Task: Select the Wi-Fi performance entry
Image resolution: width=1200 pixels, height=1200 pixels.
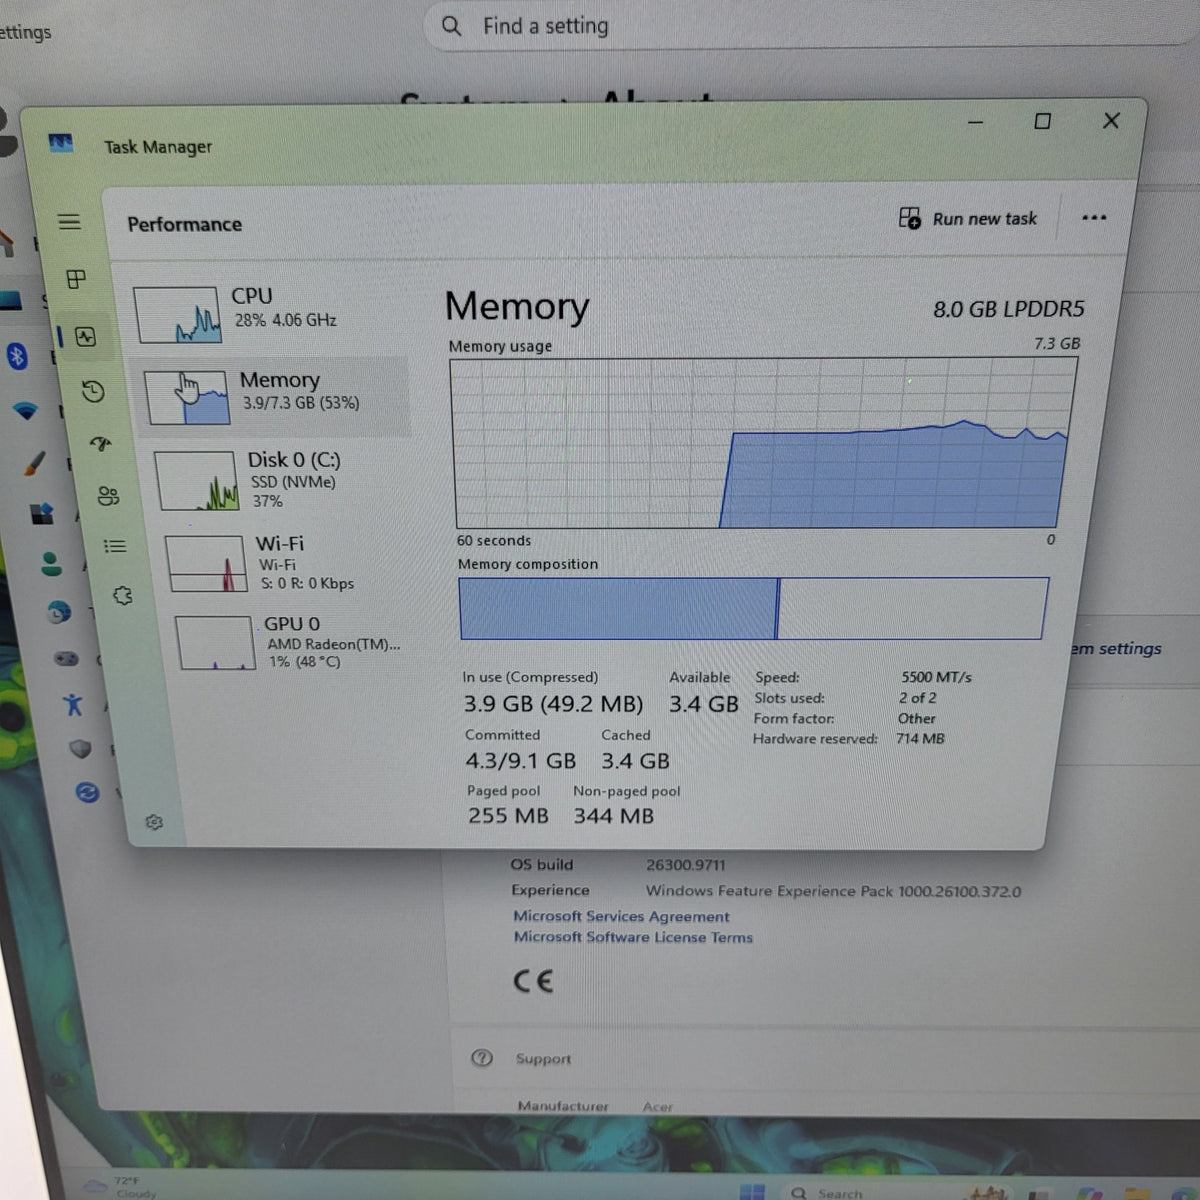Action: (x=290, y=563)
